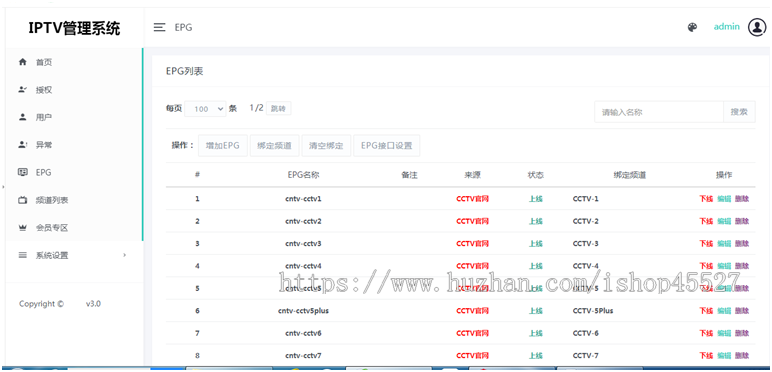Click the 上线 status in cntv-cctv3 row
This screenshot has height=372, width=772.
pyautogui.click(x=536, y=244)
